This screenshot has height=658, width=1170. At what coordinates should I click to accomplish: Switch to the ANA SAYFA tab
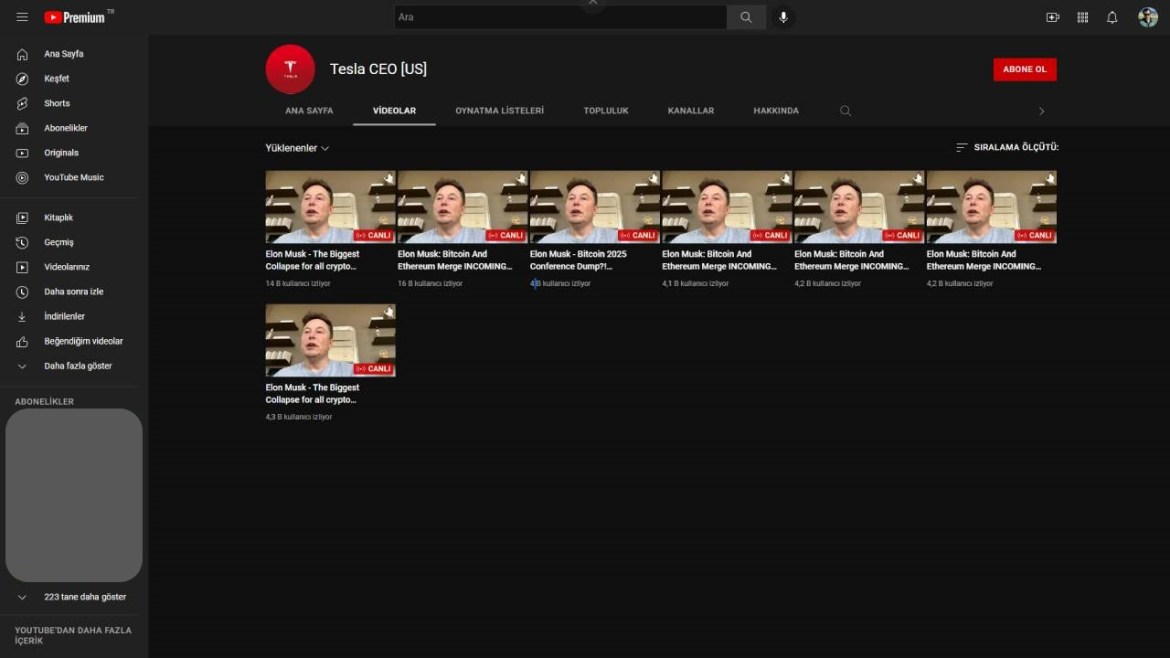309,110
